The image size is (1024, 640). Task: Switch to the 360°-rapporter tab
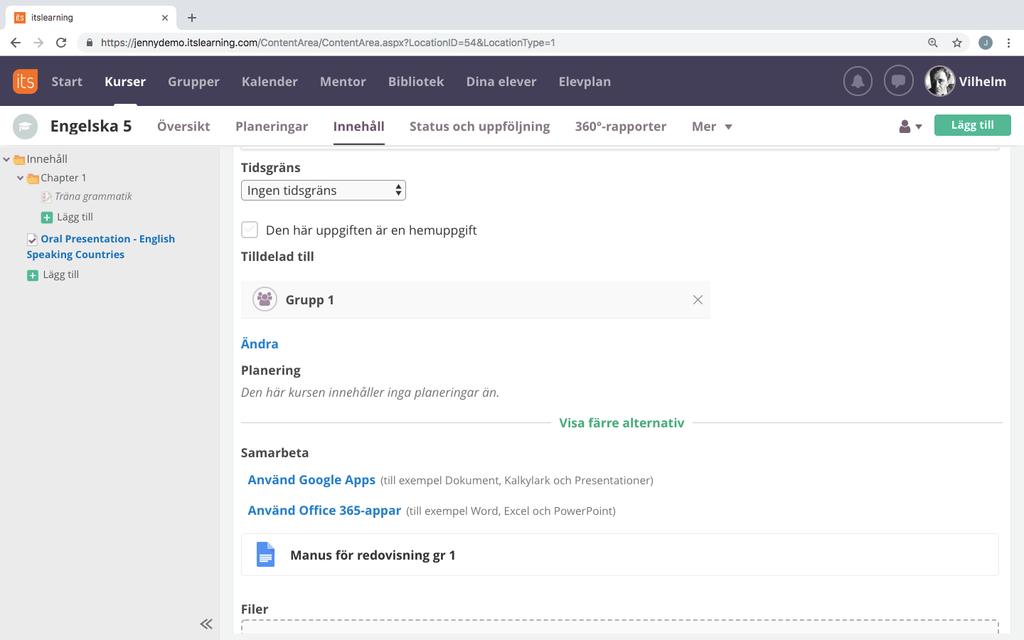click(620, 127)
